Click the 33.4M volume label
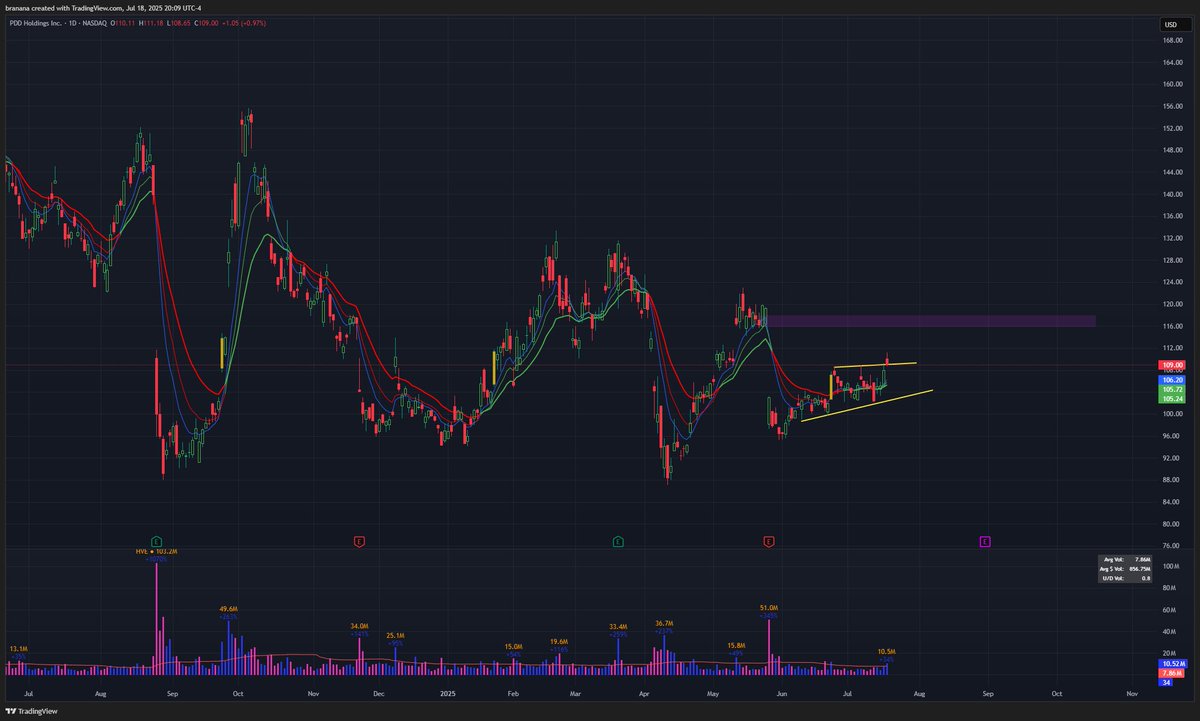 (x=618, y=627)
